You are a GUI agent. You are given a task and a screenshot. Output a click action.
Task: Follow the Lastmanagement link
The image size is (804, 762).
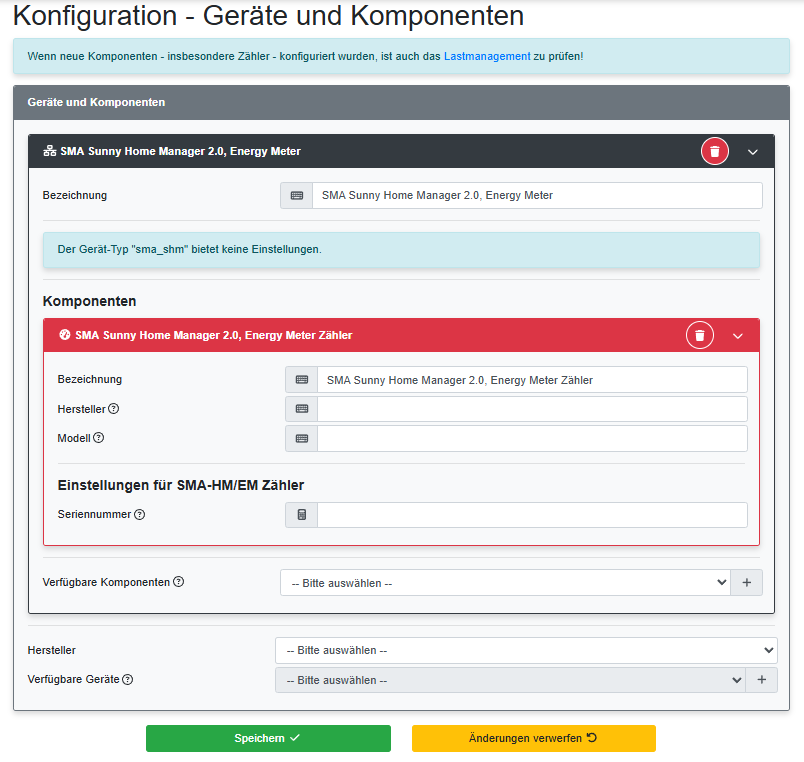[487, 56]
